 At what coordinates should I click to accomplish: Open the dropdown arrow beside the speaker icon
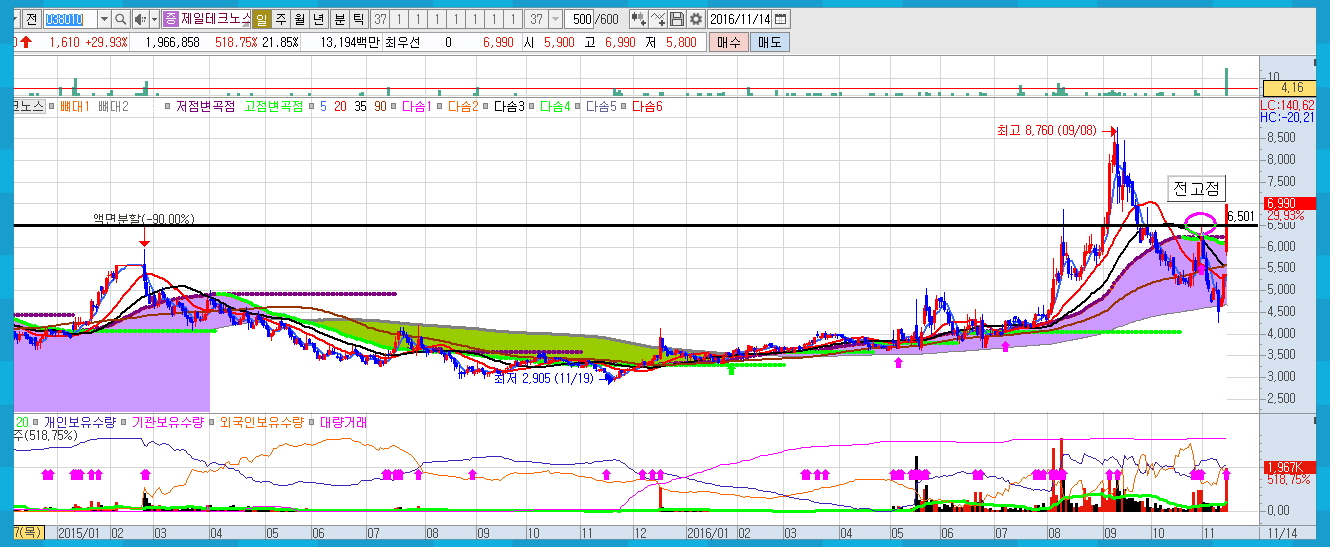click(154, 19)
